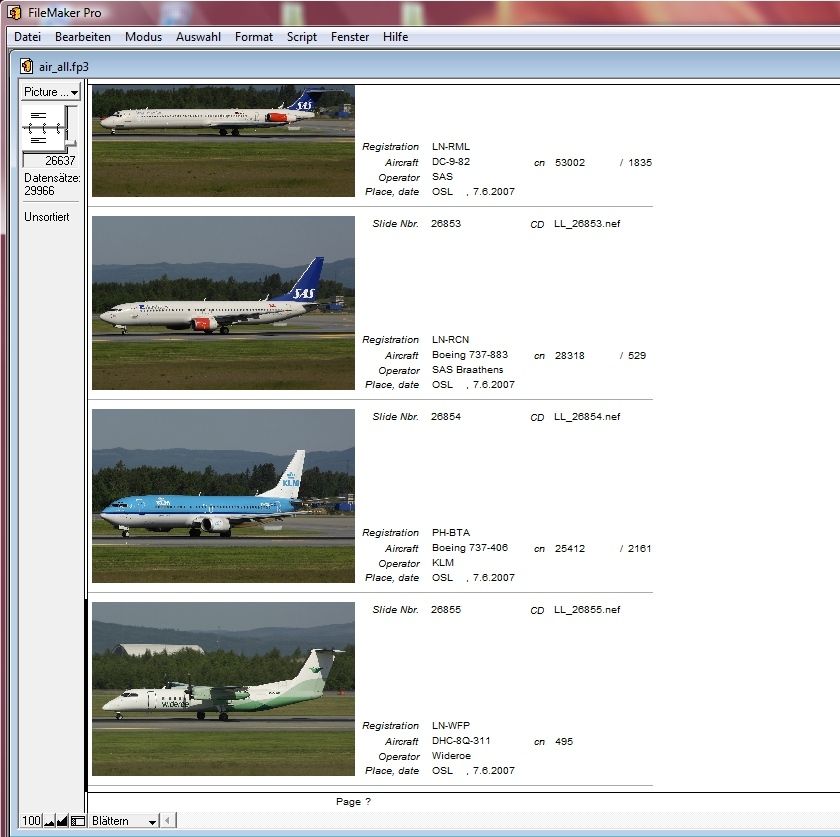Click the air_all.fp3 document icon
Viewport: 840px width, 837px height.
coord(27,66)
